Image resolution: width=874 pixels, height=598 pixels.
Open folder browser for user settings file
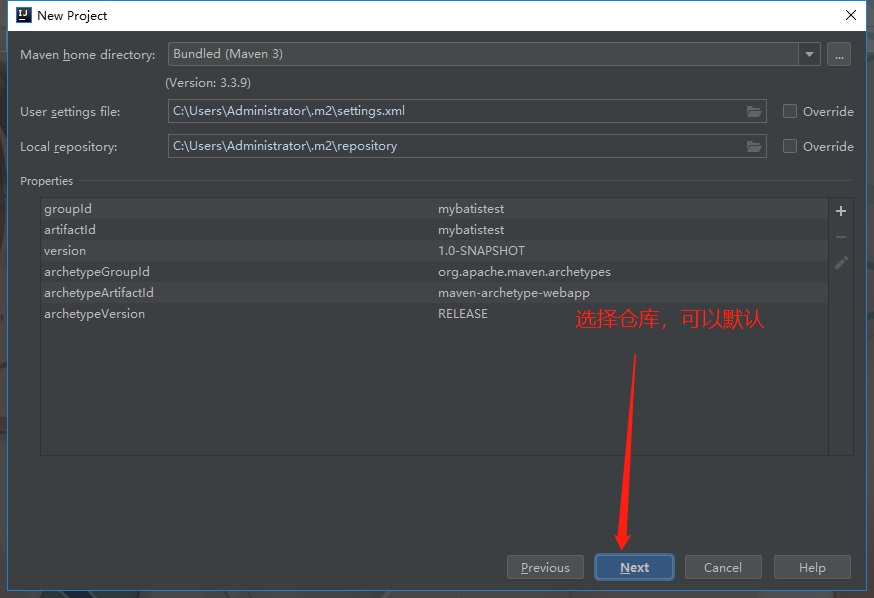[754, 111]
